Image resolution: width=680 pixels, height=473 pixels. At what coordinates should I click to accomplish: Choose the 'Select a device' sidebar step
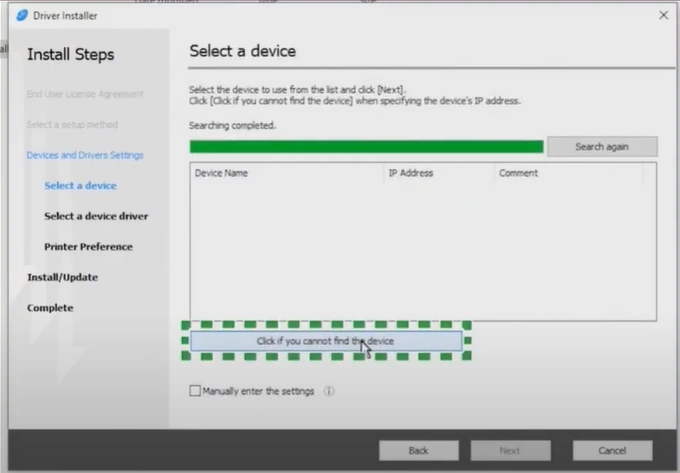click(80, 186)
